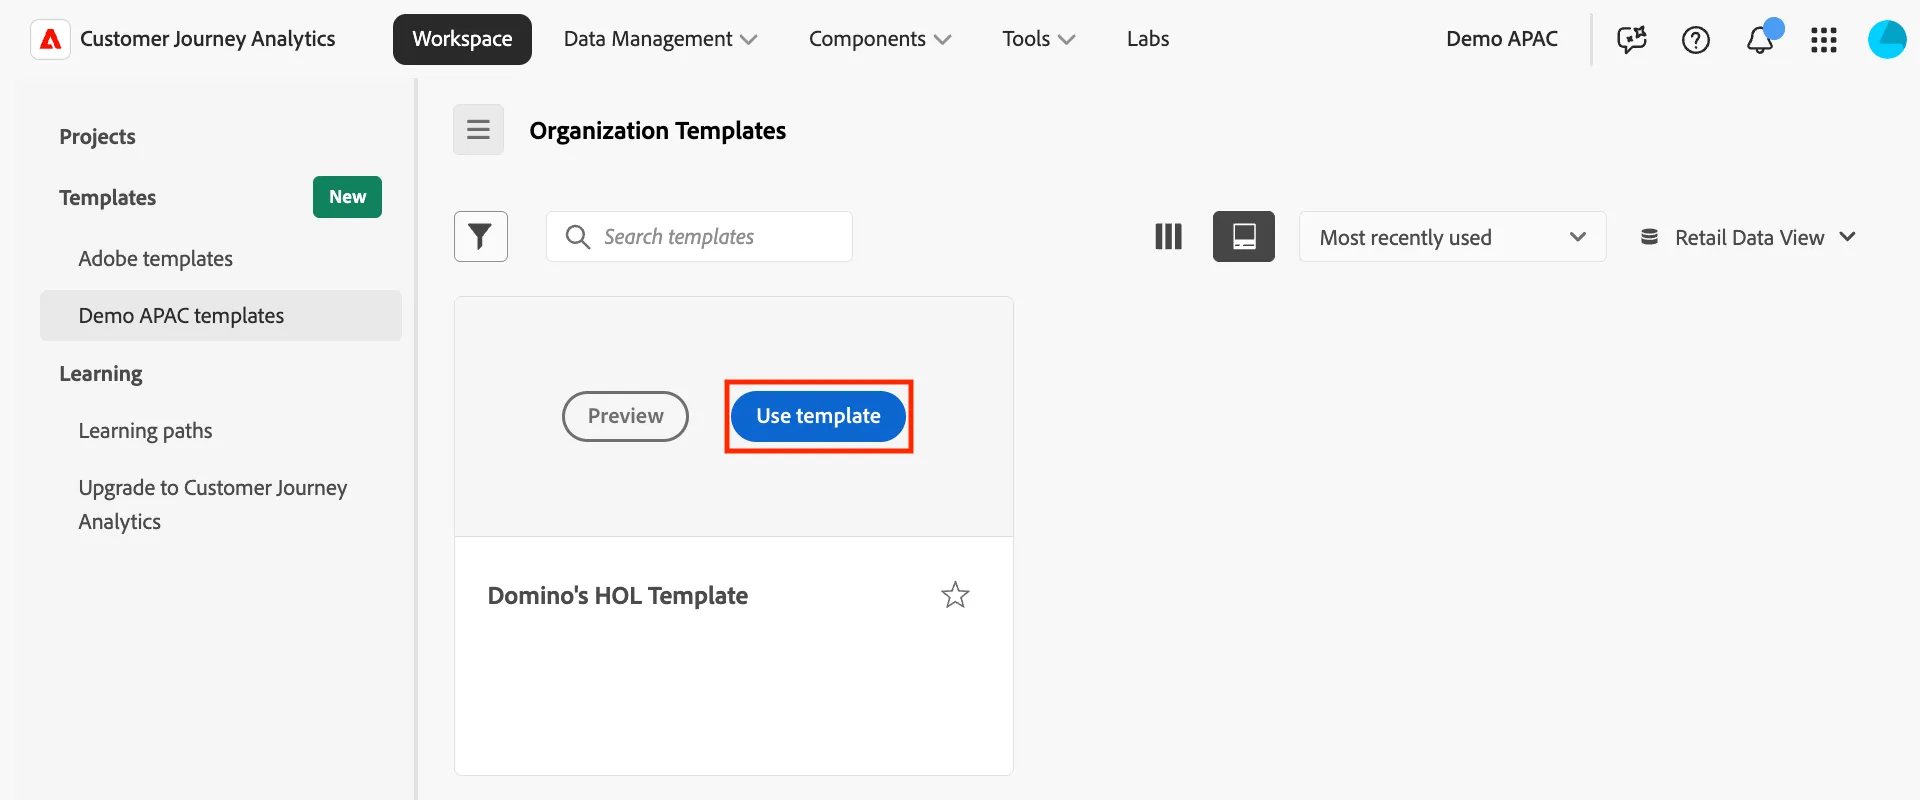Screen dimensions: 1920x800
Task: Switch to card grid view icon
Action: pyautogui.click(x=1244, y=237)
